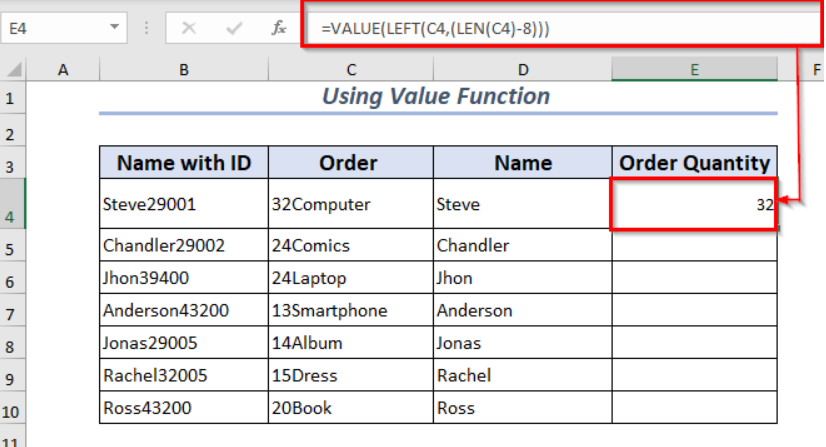
Task: Select the cell containing name Rachel
Action: [522, 376]
